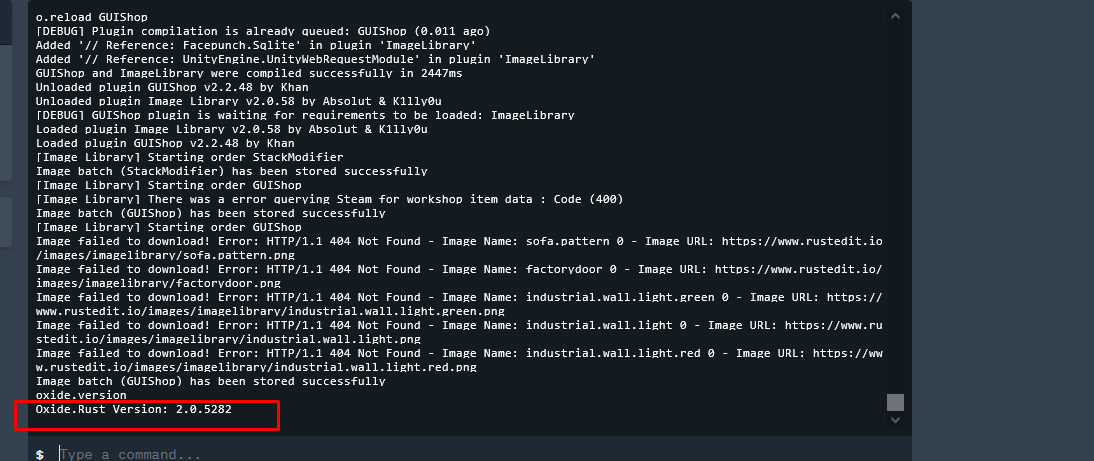This screenshot has width=1094, height=461.
Task: Click the $ prompt symbol beside the command box
Action: pos(40,455)
